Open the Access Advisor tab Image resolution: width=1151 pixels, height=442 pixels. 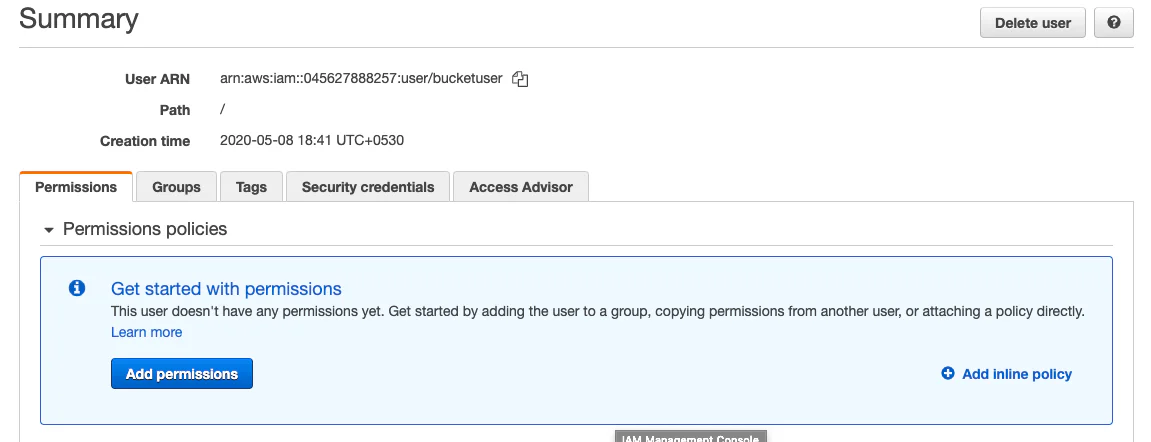tap(521, 186)
